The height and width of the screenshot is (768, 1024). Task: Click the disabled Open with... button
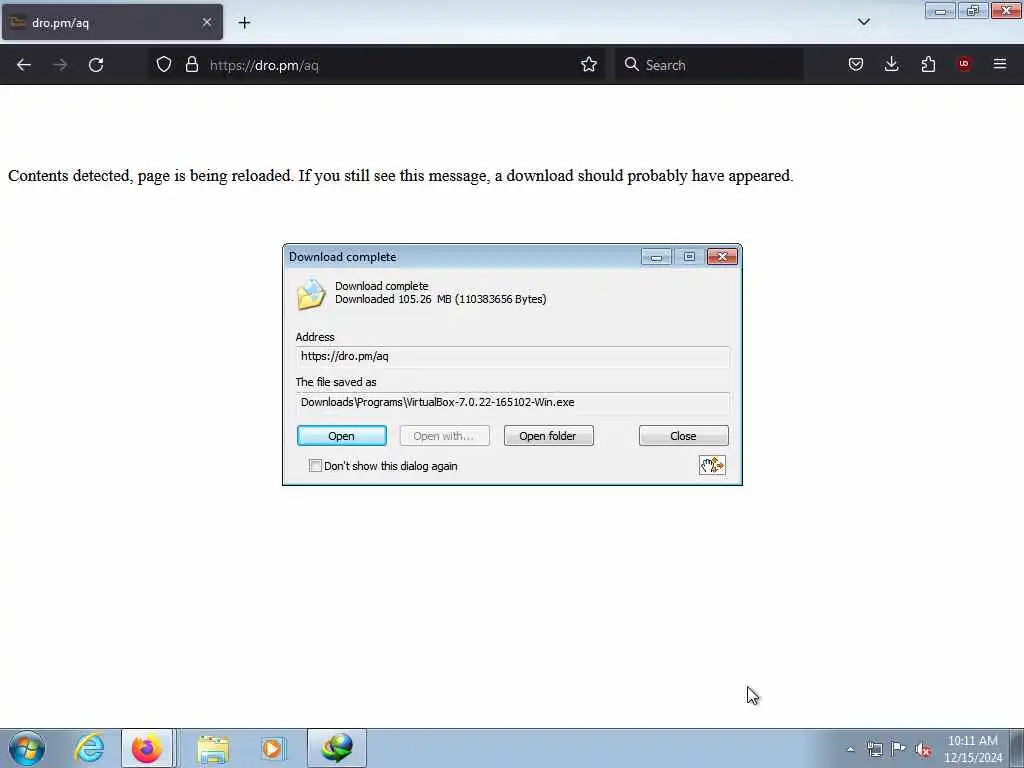(x=444, y=436)
